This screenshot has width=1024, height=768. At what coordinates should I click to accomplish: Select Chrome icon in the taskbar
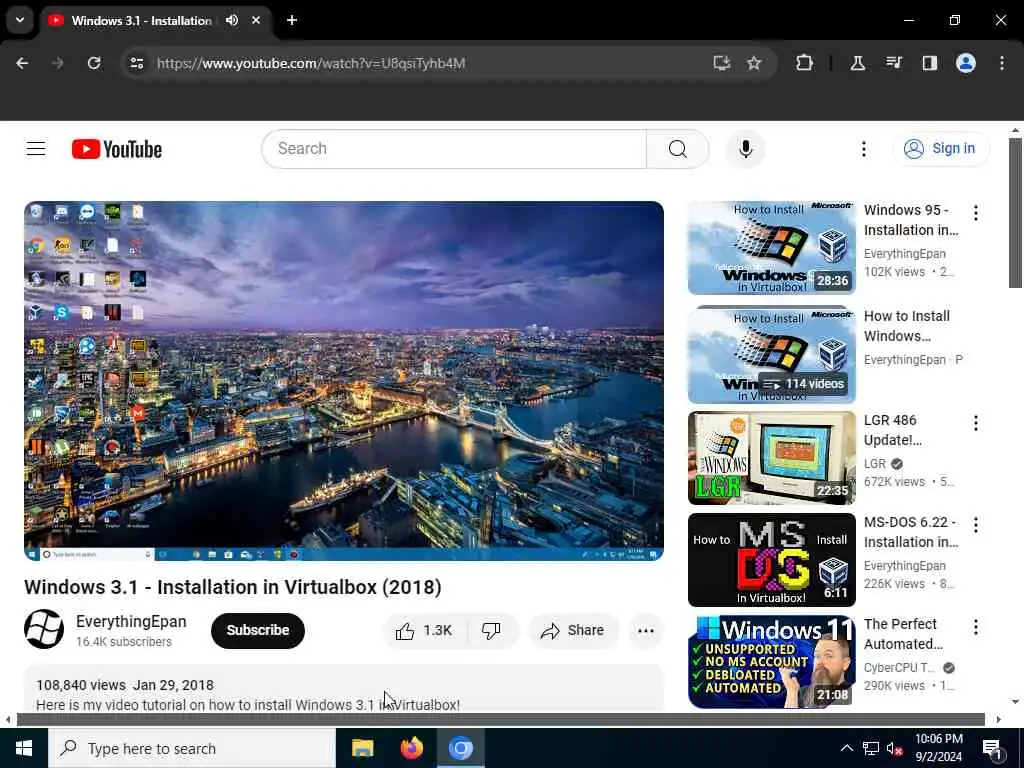(x=460, y=748)
